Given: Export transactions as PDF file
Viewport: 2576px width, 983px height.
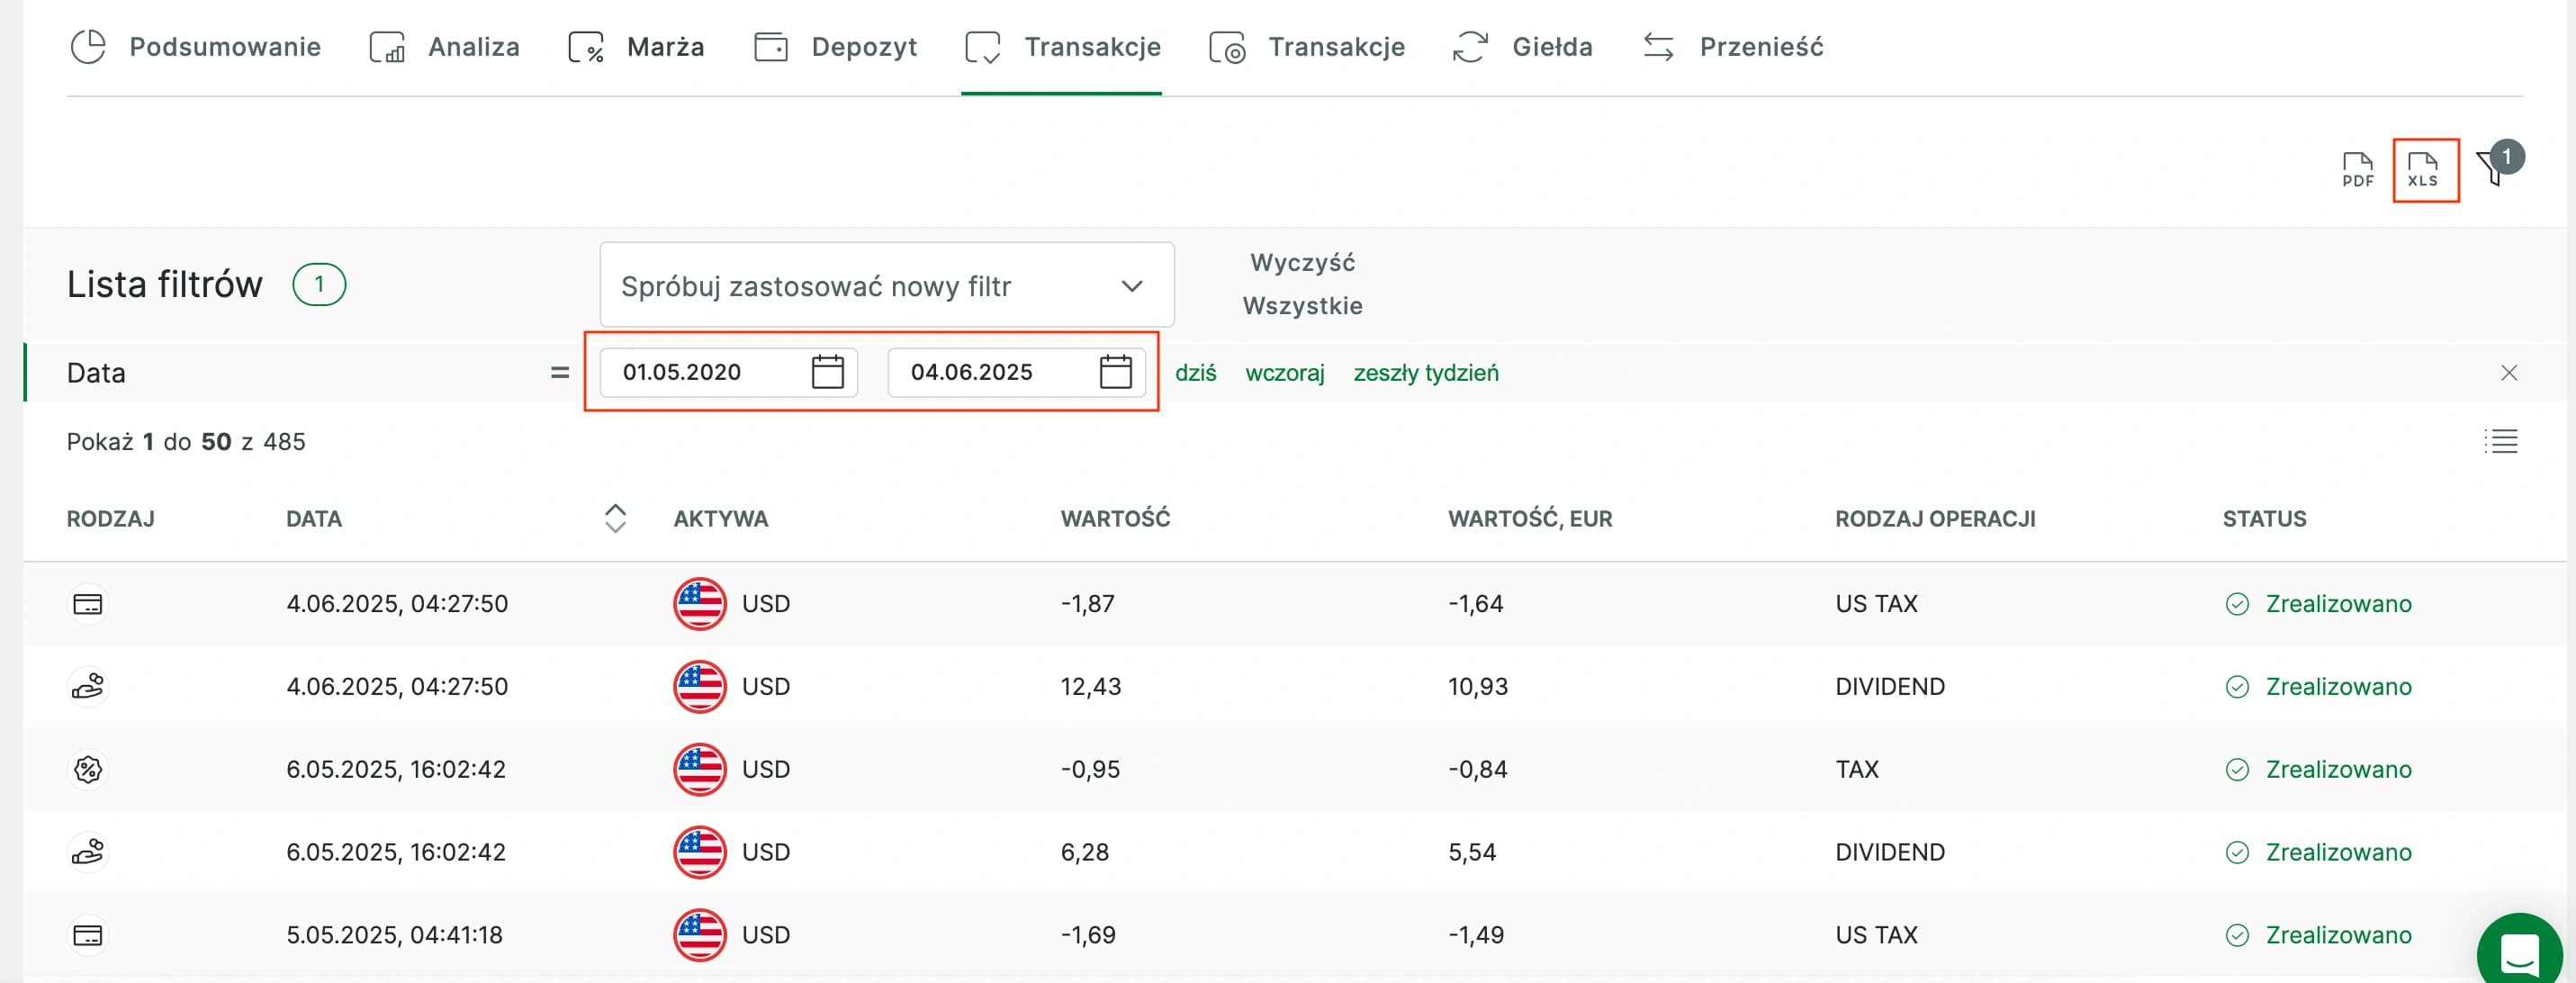Looking at the screenshot, I should click(2357, 170).
